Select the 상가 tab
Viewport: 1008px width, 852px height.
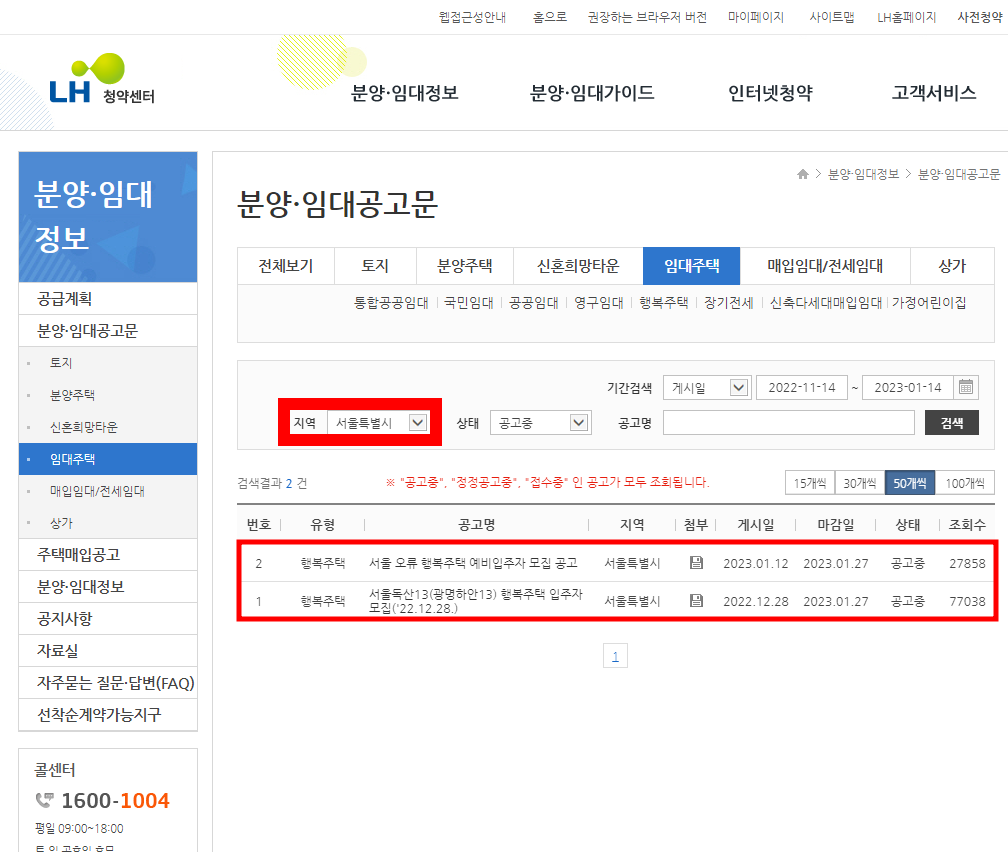[952, 266]
